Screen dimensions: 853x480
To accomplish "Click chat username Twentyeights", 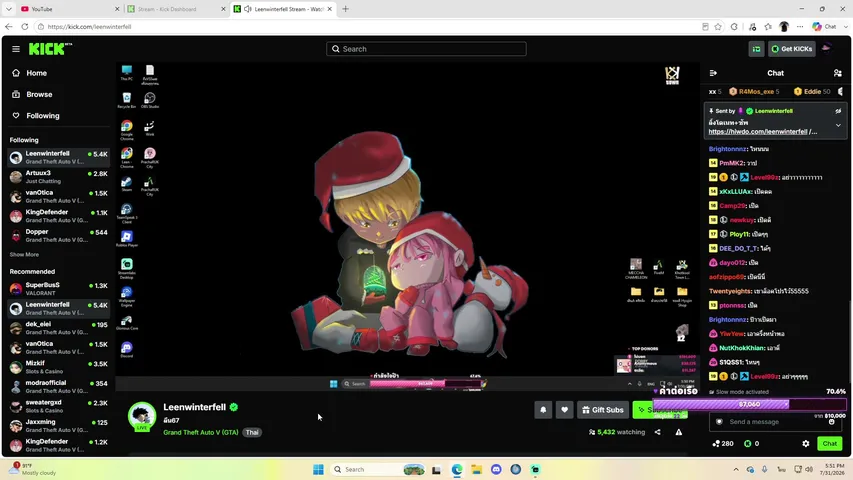I will click(x=730, y=291).
